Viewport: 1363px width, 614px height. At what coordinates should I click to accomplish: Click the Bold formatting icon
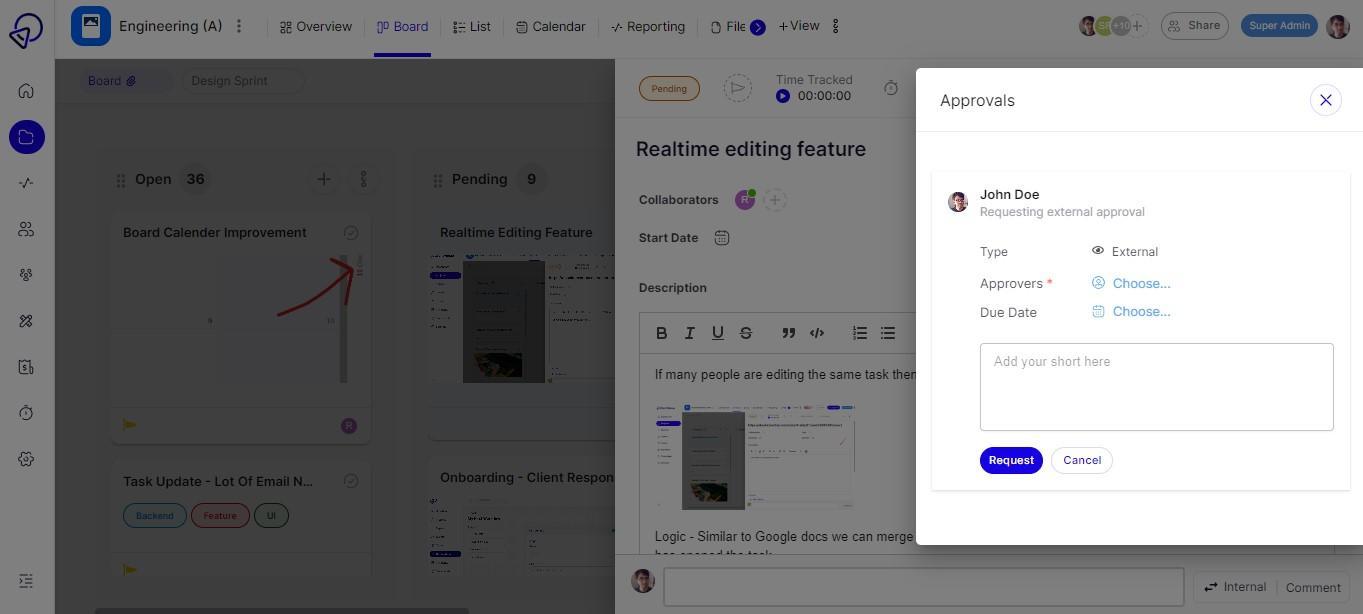661,333
